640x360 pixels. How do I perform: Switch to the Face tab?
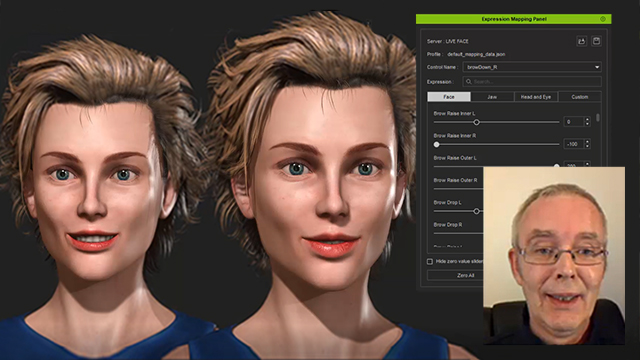[449, 97]
